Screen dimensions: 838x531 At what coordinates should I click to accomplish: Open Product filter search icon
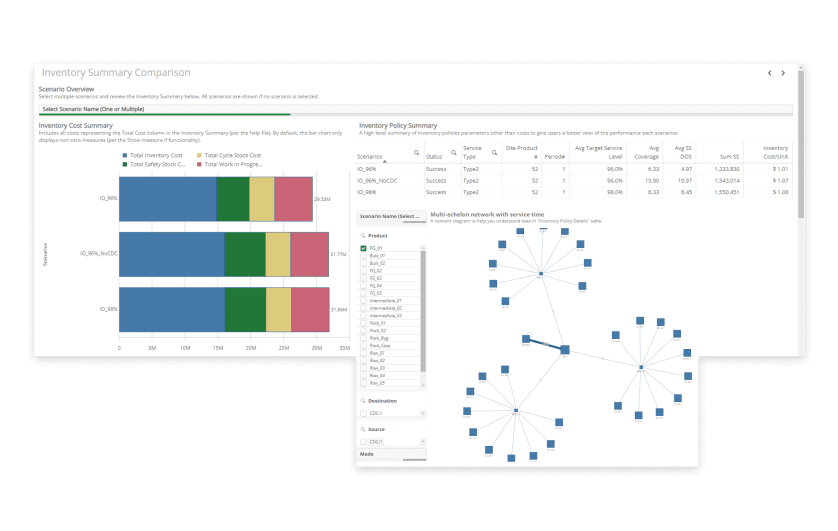[x=363, y=236]
